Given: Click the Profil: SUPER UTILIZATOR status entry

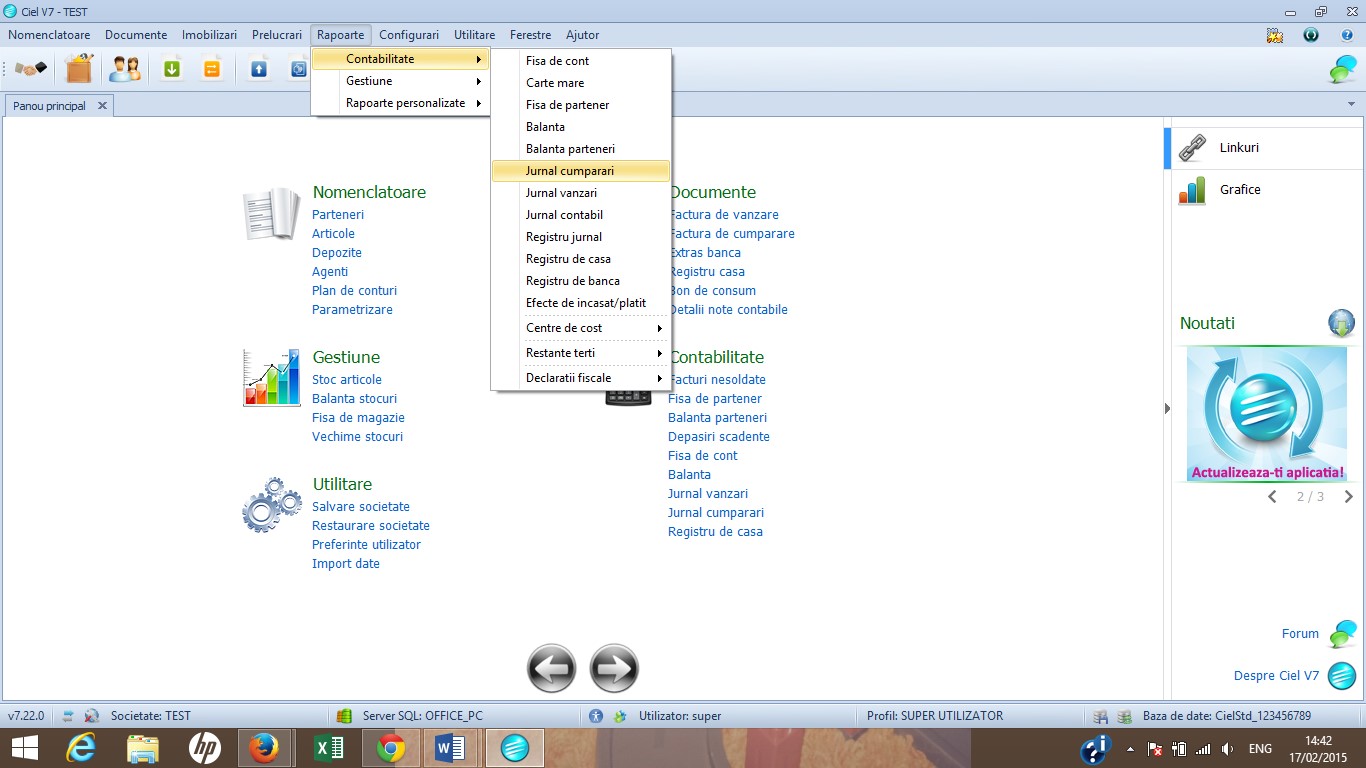Looking at the screenshot, I should 935,716.
